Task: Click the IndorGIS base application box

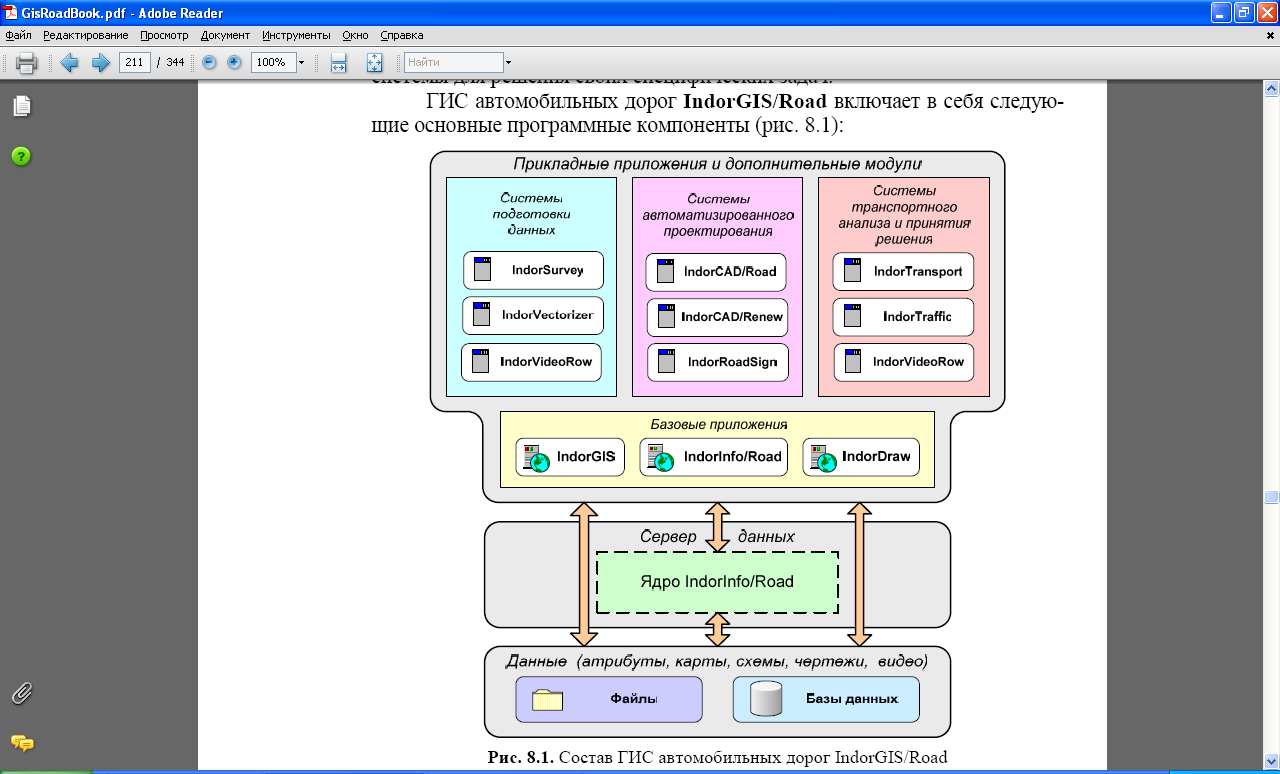Action: coord(570,457)
